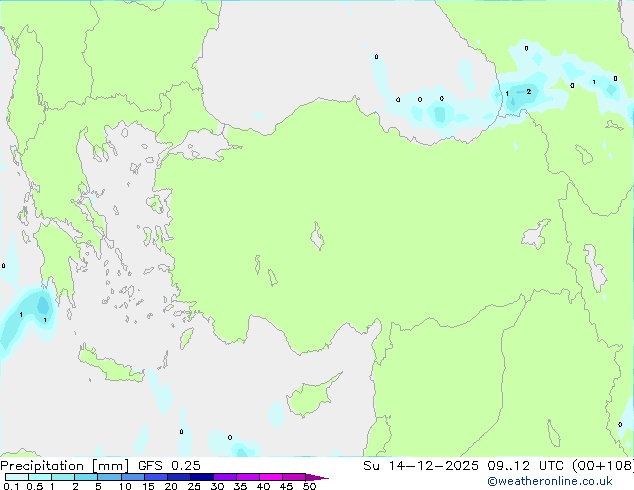This screenshot has width=634, height=490.
Task: Click the '50' legend scale label
Action: click(309, 486)
